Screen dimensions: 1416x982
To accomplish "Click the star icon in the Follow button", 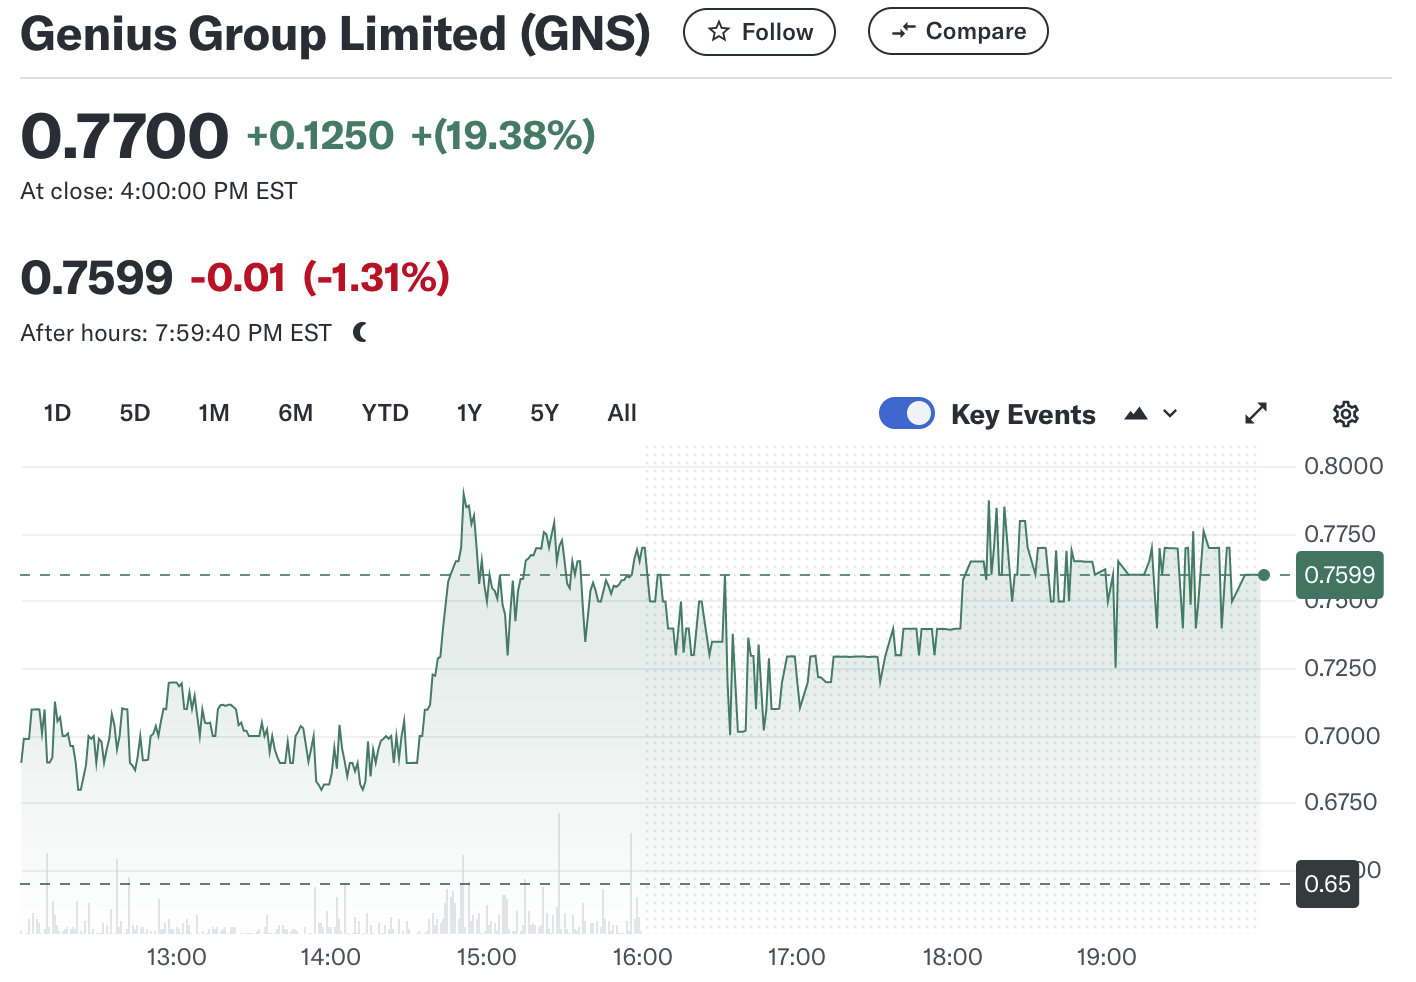I will click(718, 32).
